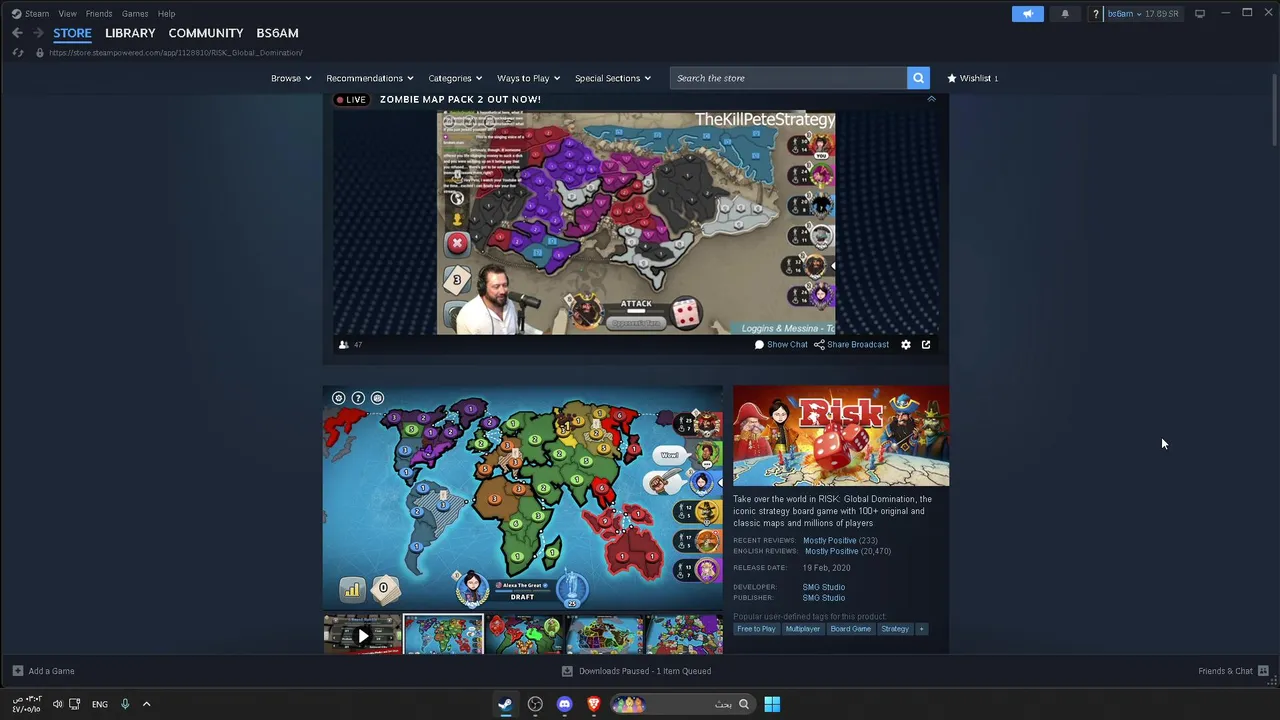The height and width of the screenshot is (720, 1280).
Task: Collapse the live broadcast panel chevron
Action: pos(931,99)
